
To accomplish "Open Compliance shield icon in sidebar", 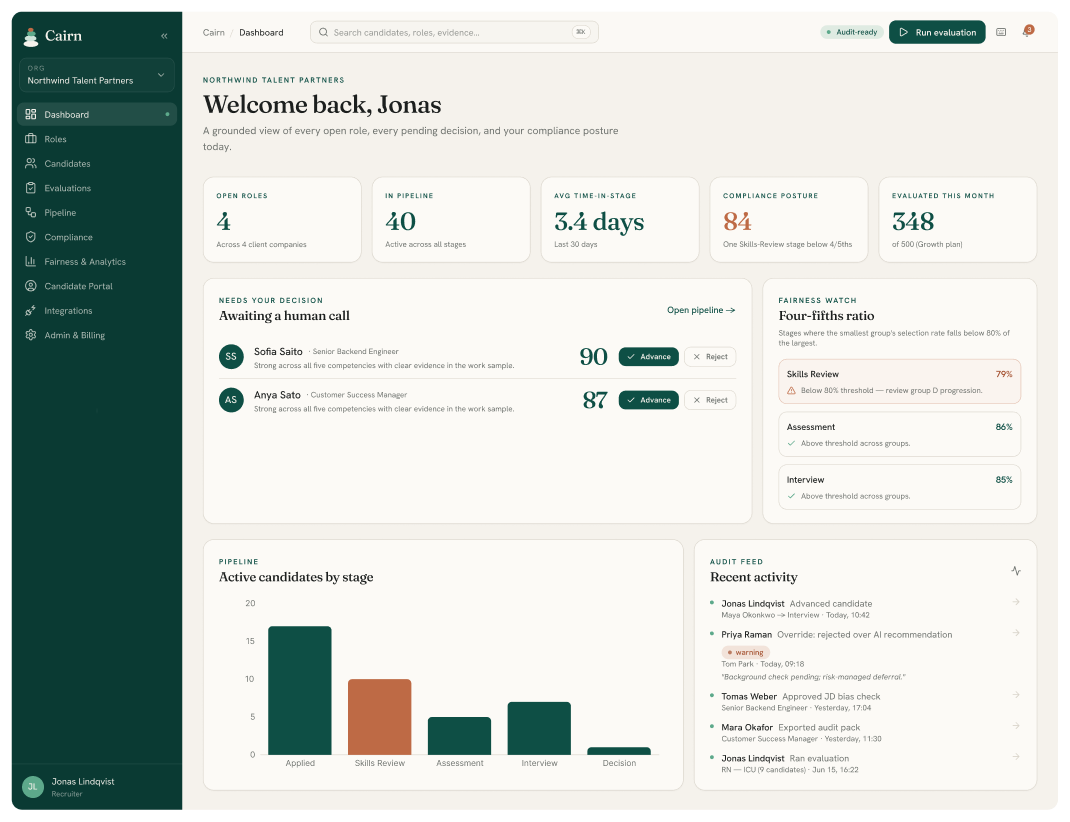I will tap(31, 237).
